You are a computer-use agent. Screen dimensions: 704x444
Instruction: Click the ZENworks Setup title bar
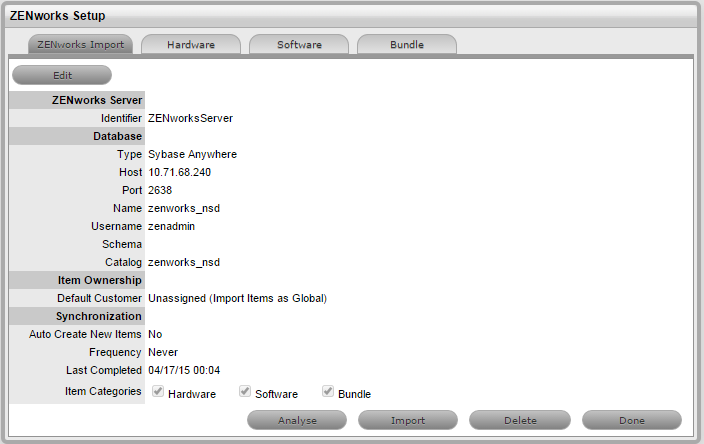[x=352, y=16]
